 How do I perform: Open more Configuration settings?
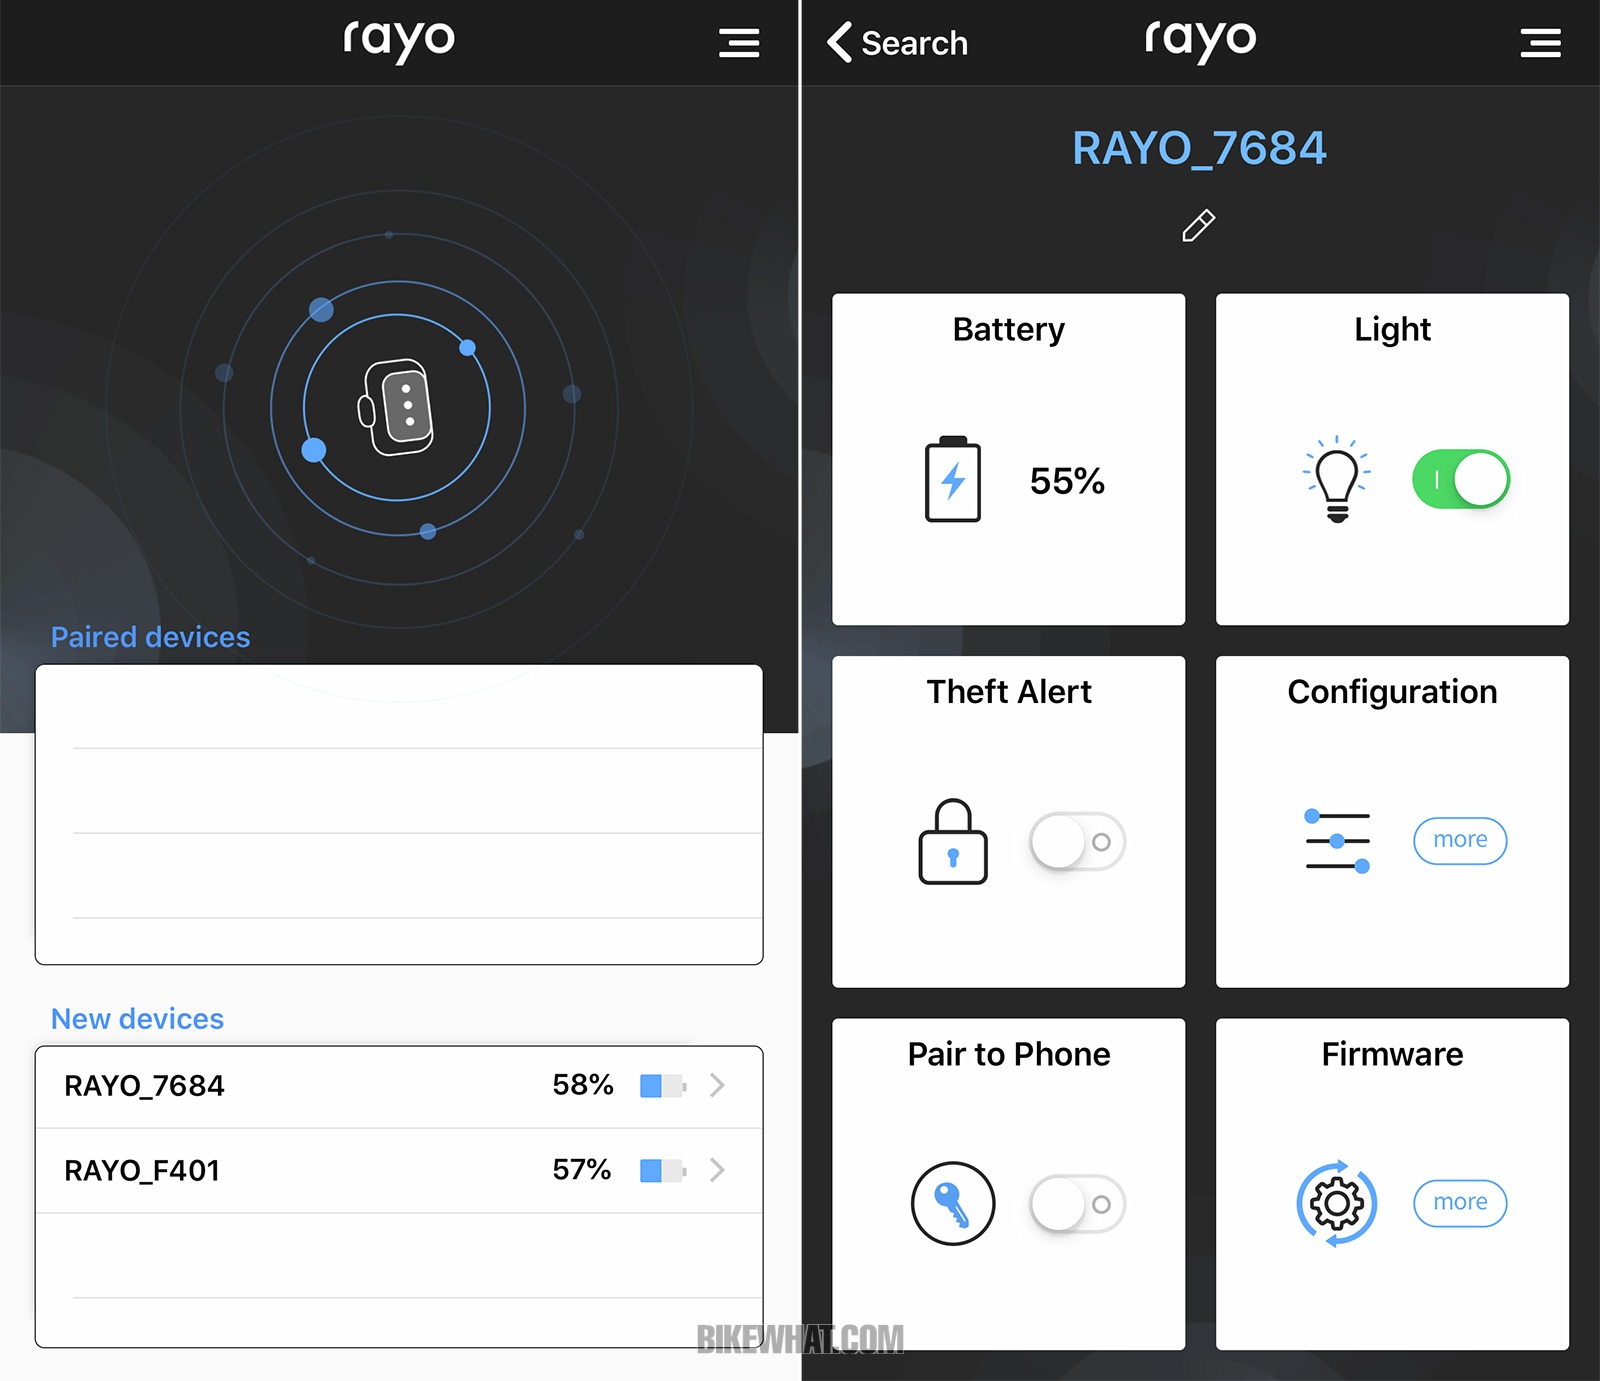coord(1460,840)
